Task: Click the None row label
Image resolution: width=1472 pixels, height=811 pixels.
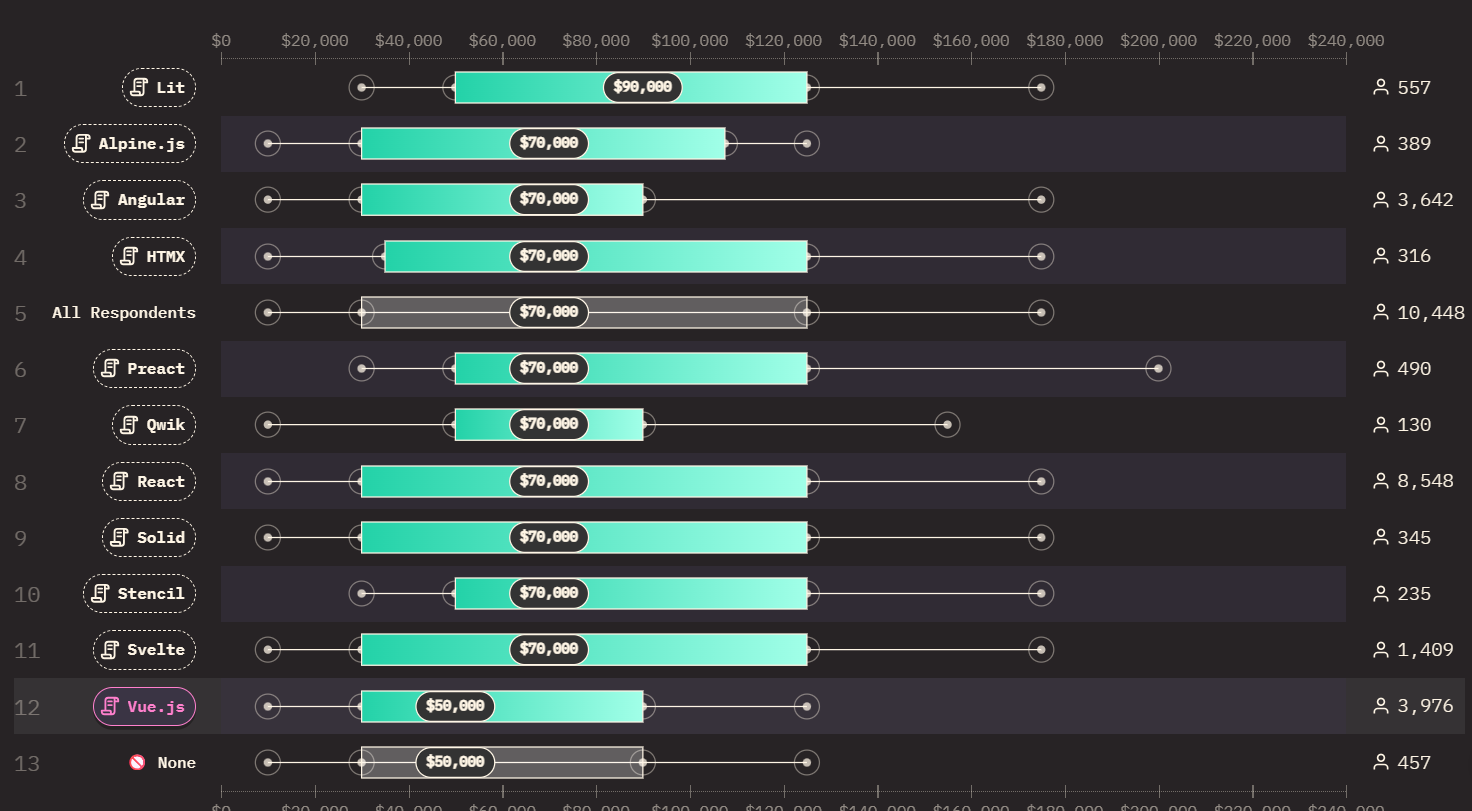Action: [177, 762]
